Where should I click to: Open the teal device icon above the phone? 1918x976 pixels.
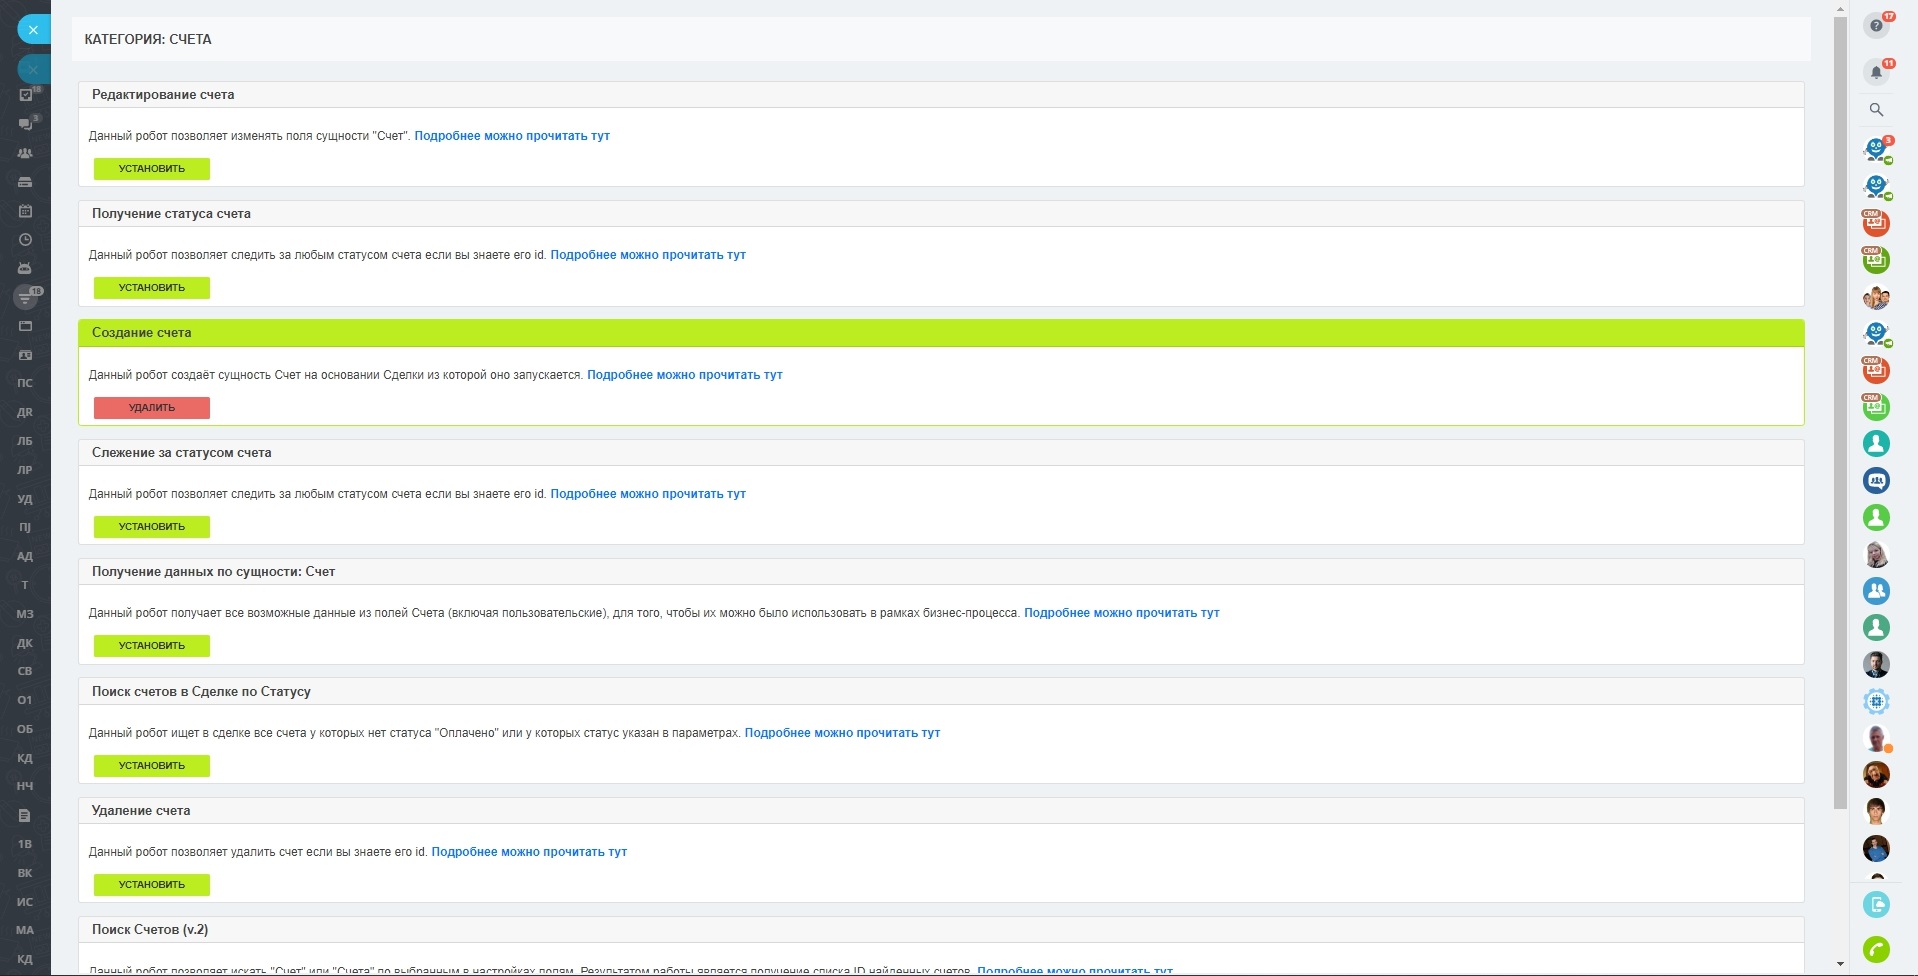(x=1876, y=905)
